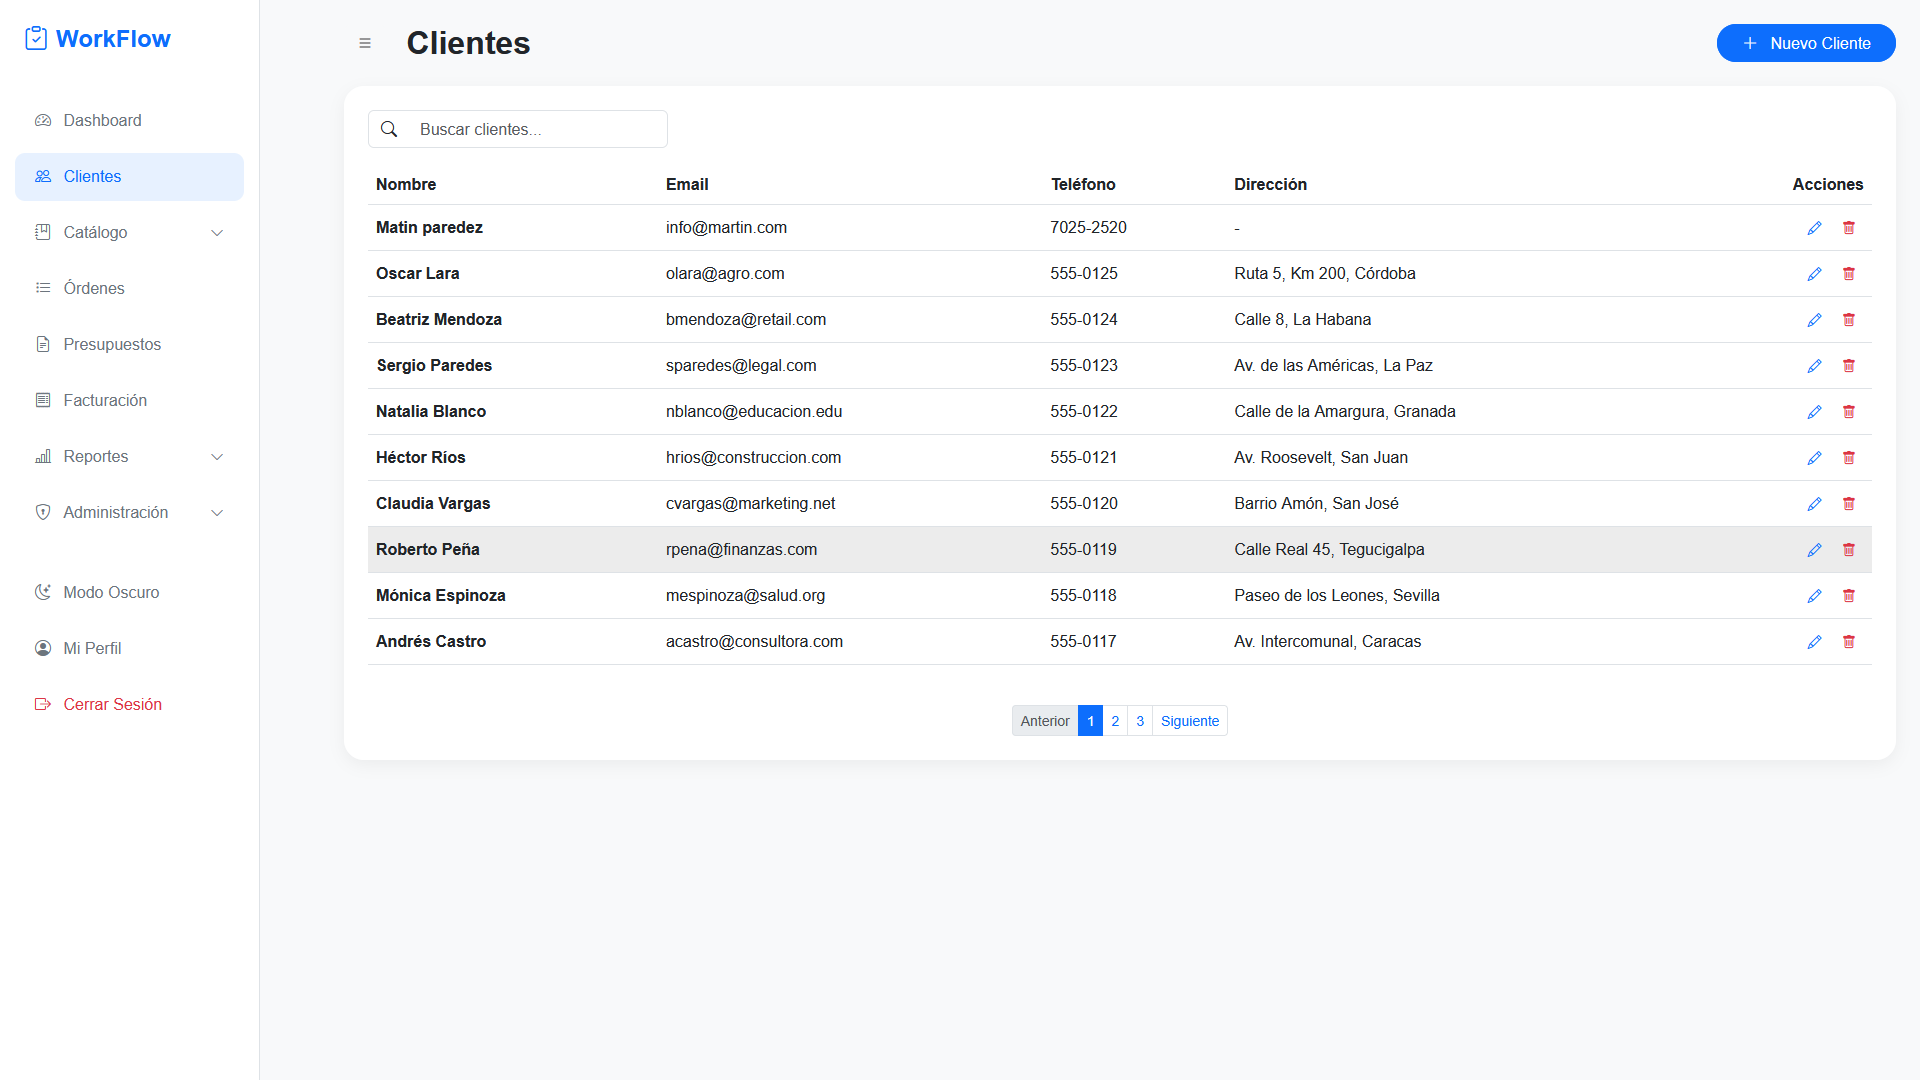1920x1080 pixels.
Task: Delete Matin paredez using trash icon
Action: click(1848, 228)
